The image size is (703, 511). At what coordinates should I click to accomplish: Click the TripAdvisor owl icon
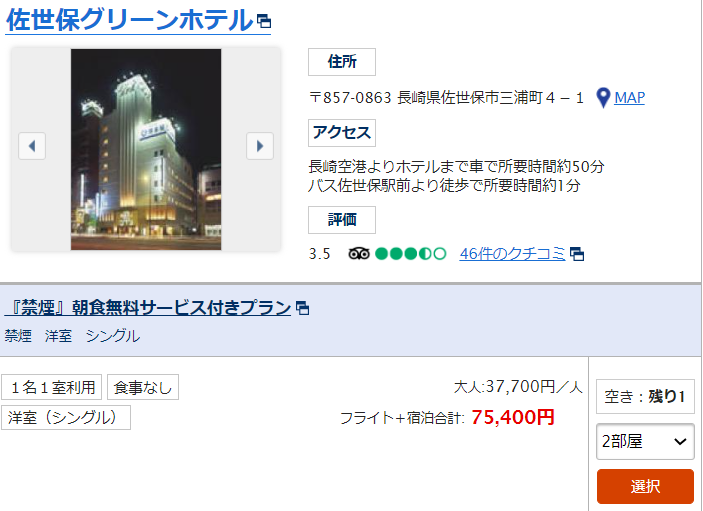(x=359, y=254)
